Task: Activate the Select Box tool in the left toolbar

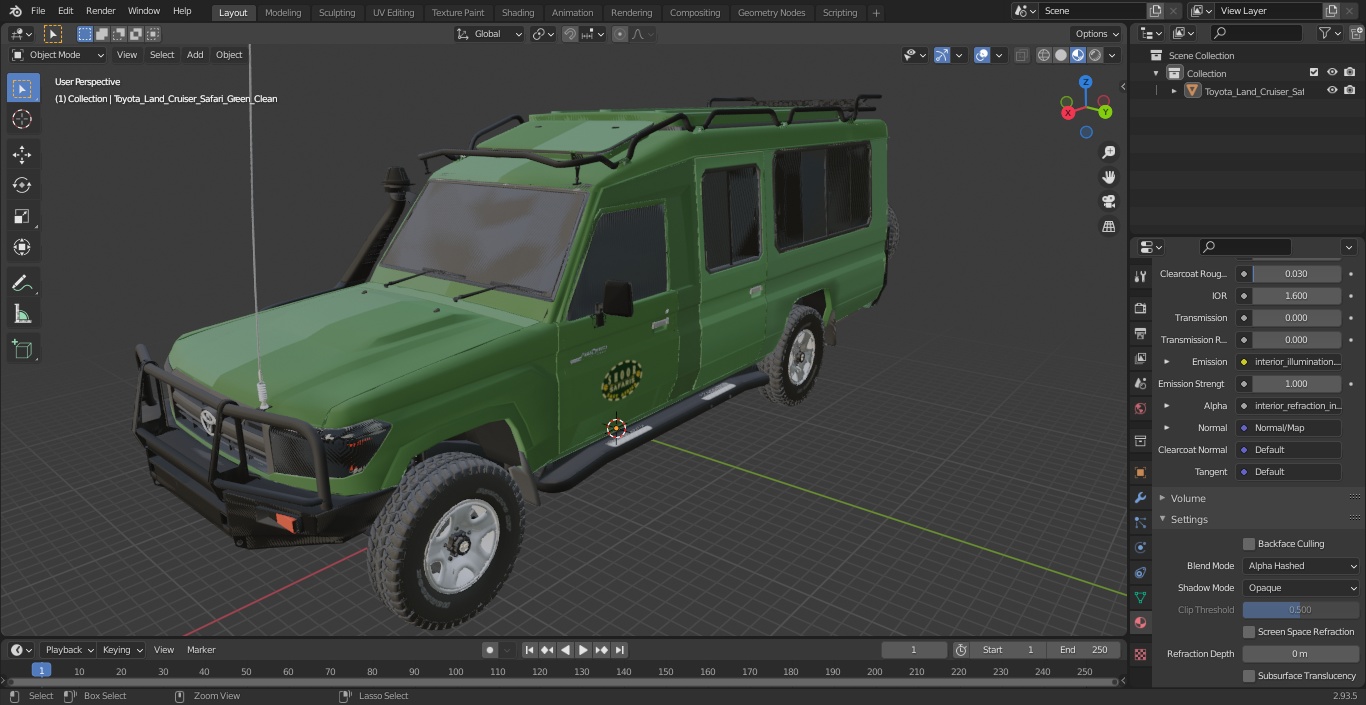Action: pyautogui.click(x=22, y=88)
